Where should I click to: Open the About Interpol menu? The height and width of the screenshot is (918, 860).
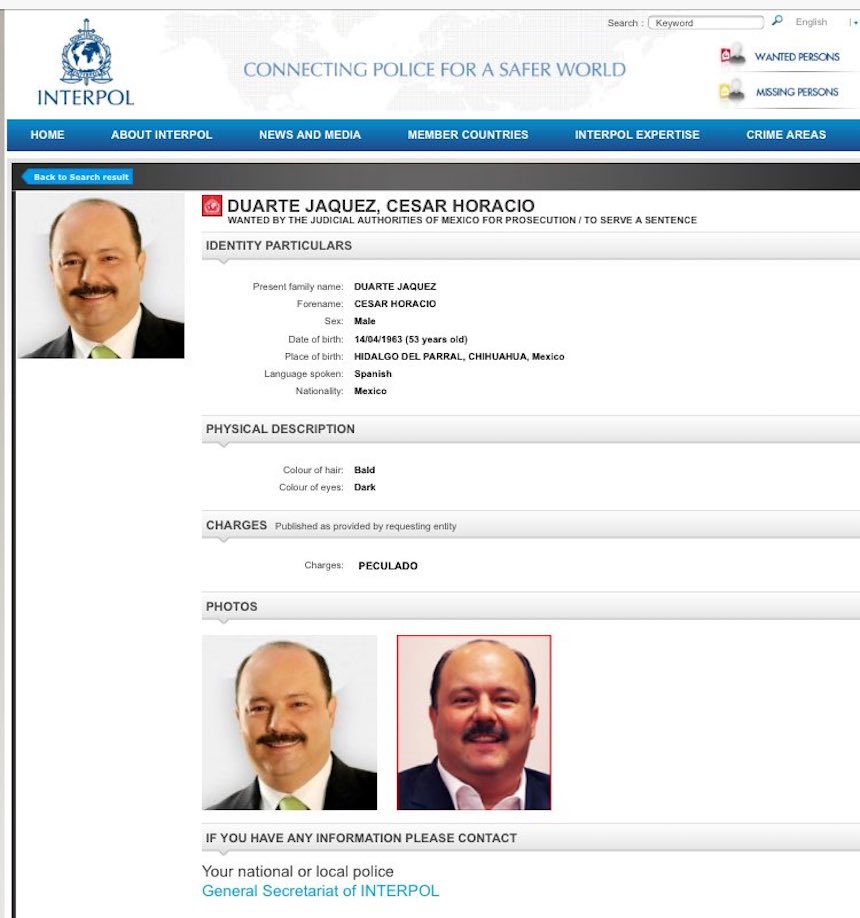coord(161,135)
